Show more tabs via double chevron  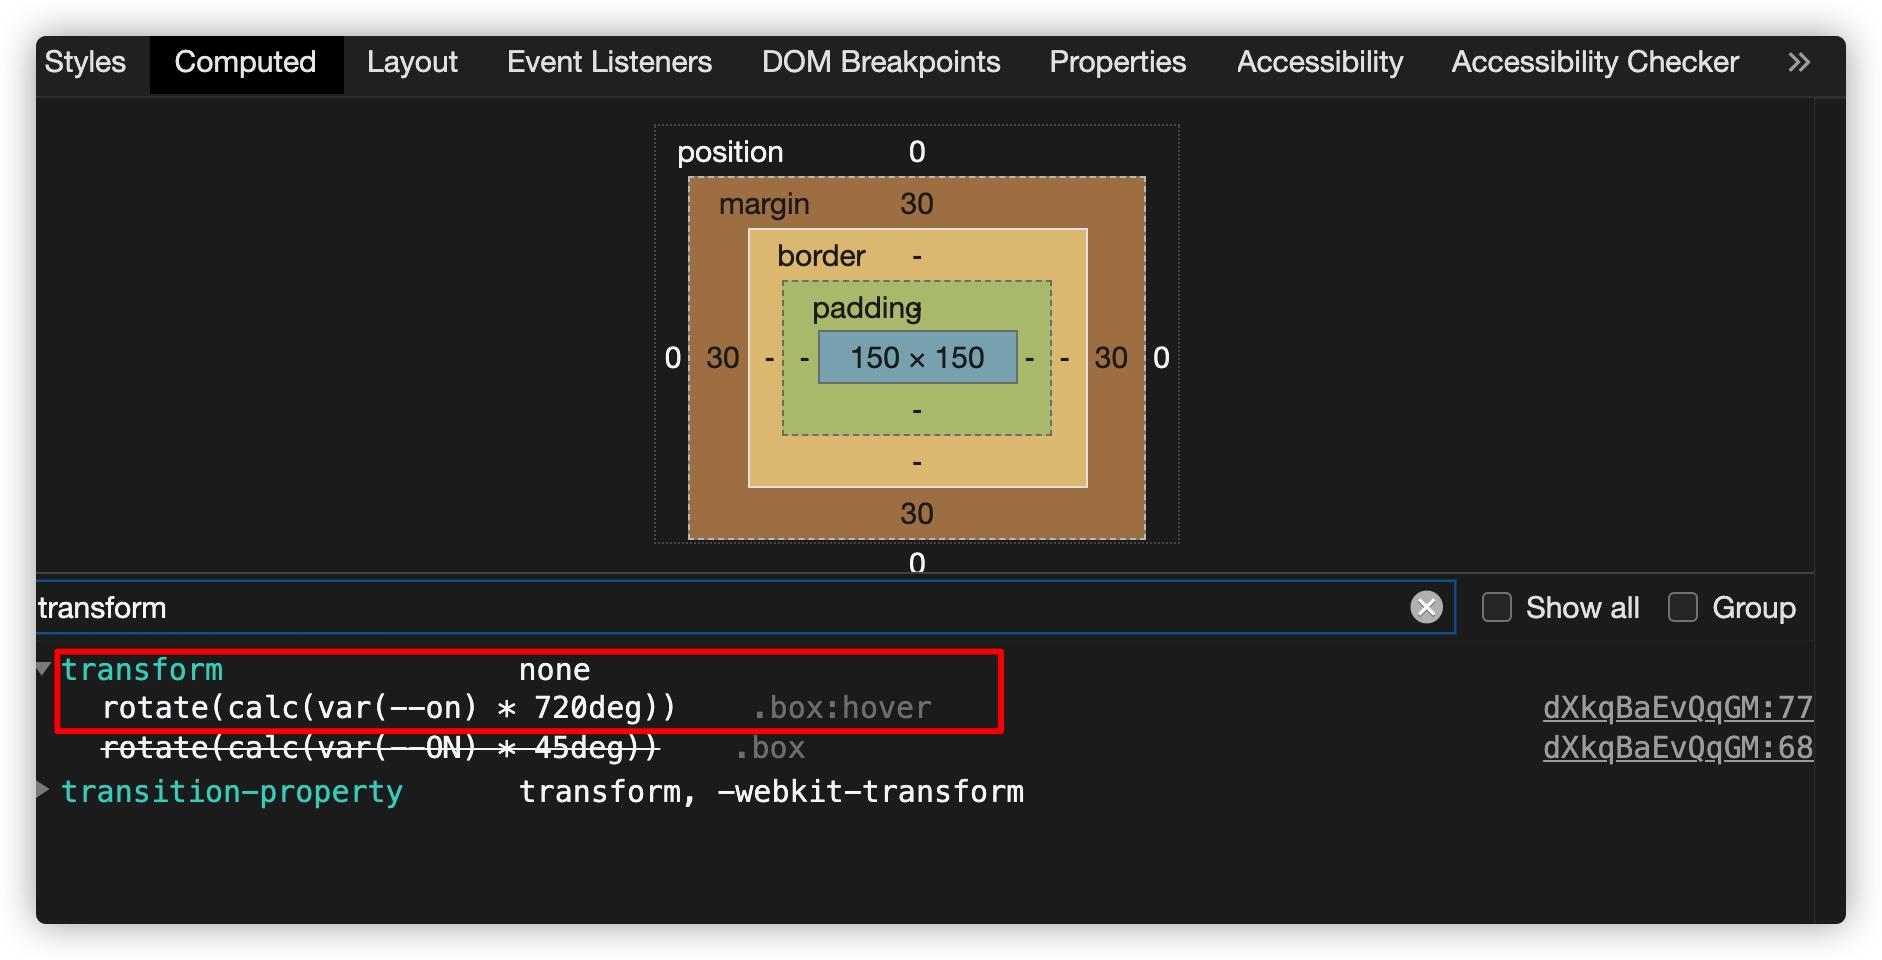(1799, 62)
